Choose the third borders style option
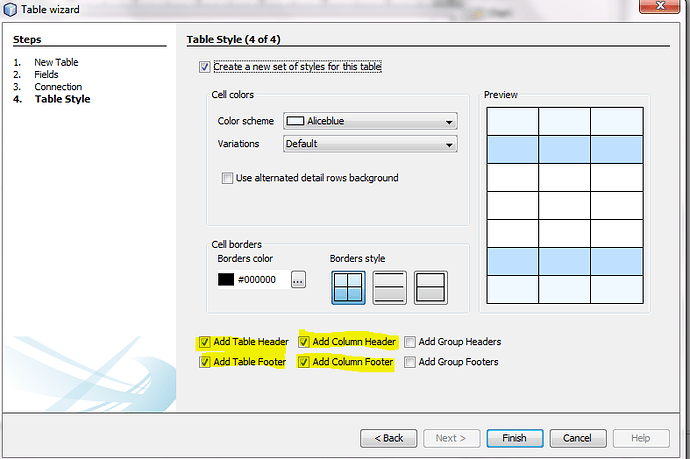The height and width of the screenshot is (459, 690). tap(430, 287)
